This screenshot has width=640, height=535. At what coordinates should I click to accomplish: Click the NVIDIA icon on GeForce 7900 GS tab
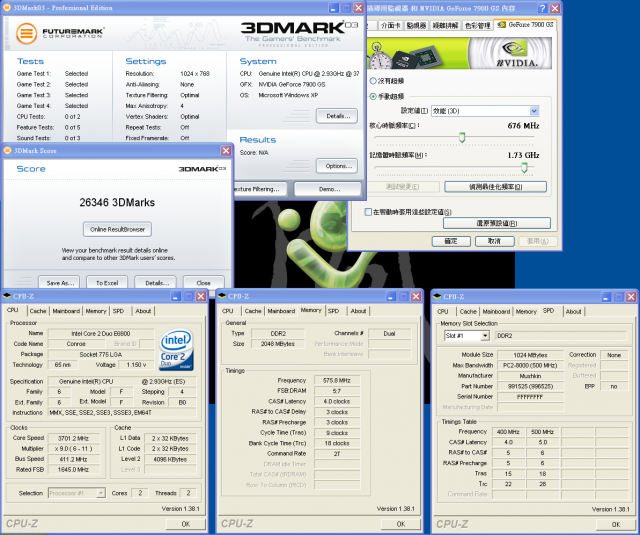501,25
